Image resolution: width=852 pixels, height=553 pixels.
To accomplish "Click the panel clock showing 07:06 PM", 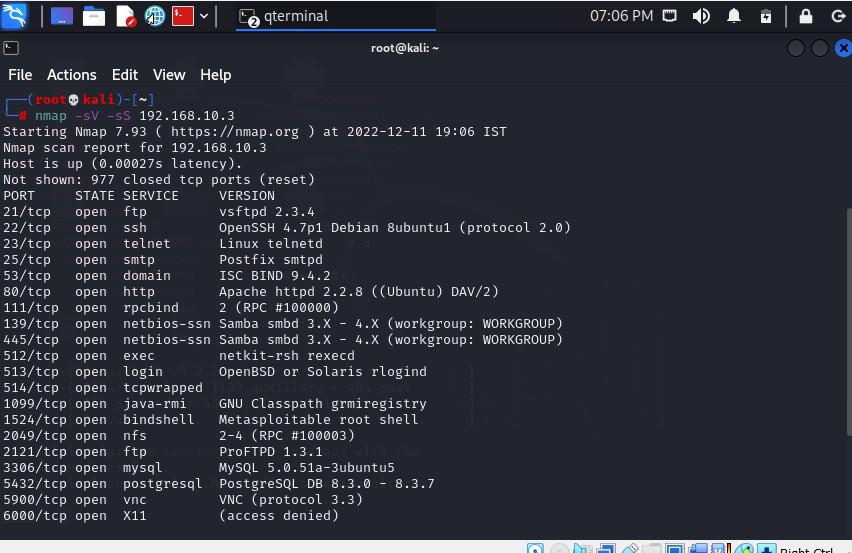I will tap(621, 16).
